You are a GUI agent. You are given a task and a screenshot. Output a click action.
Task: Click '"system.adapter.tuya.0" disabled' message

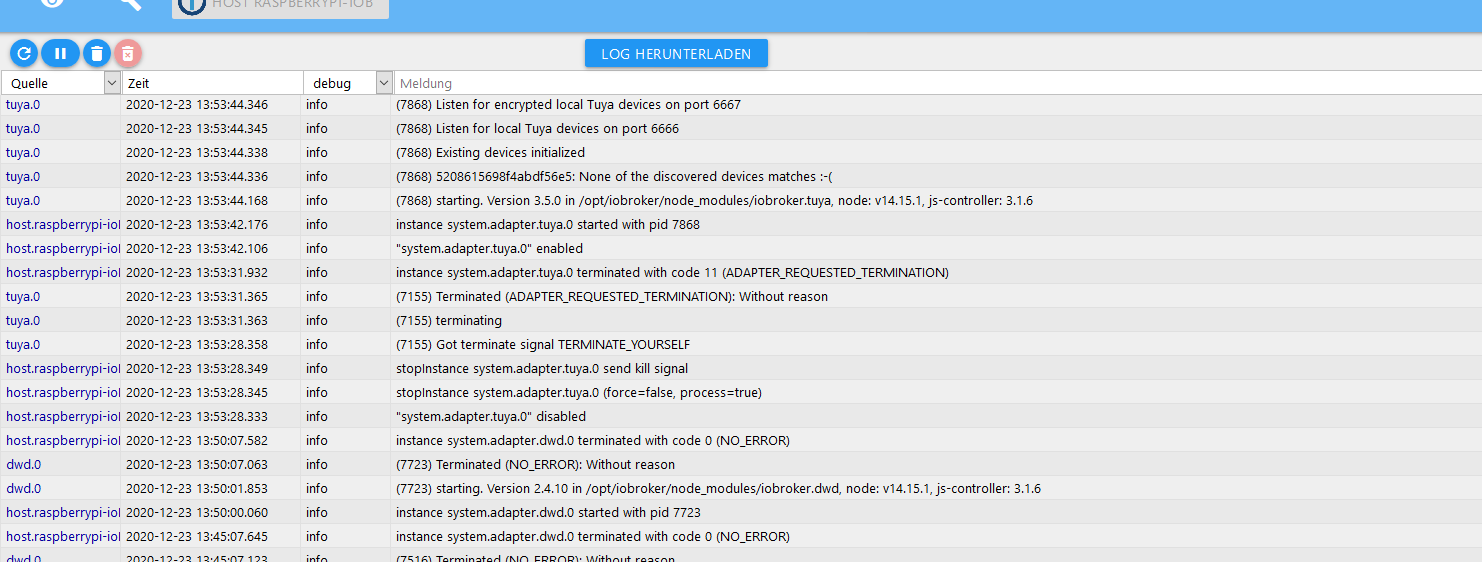pos(491,416)
